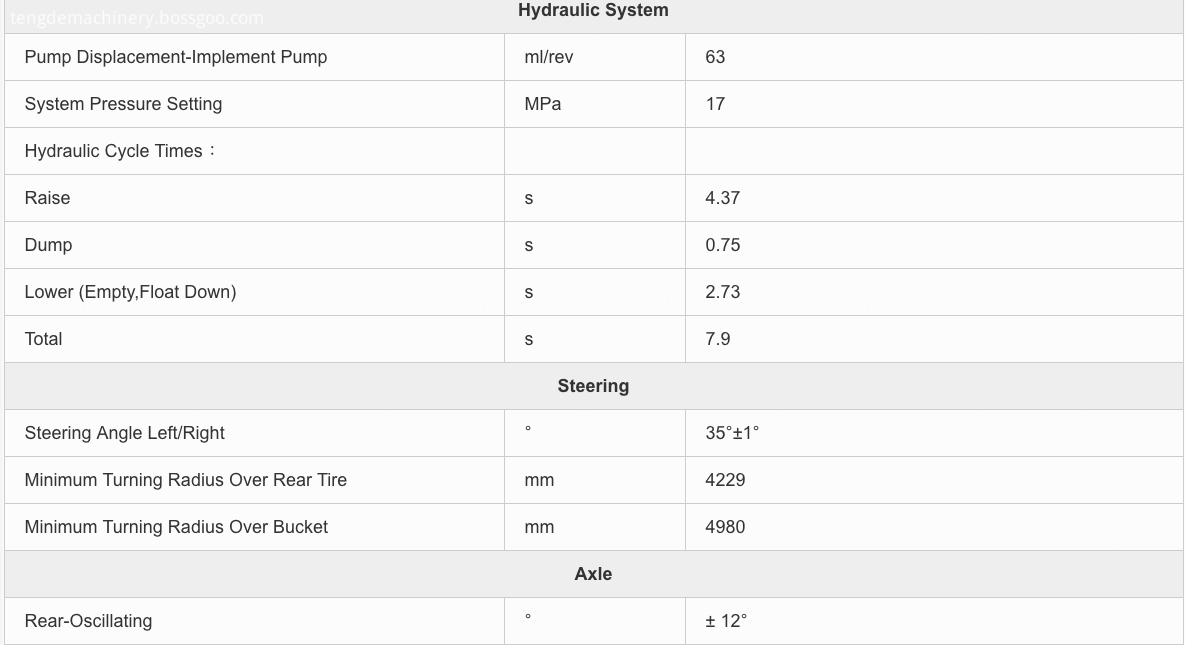Click the Total cycle time value 7.9
Image resolution: width=1185 pixels, height=645 pixels.
pos(718,339)
